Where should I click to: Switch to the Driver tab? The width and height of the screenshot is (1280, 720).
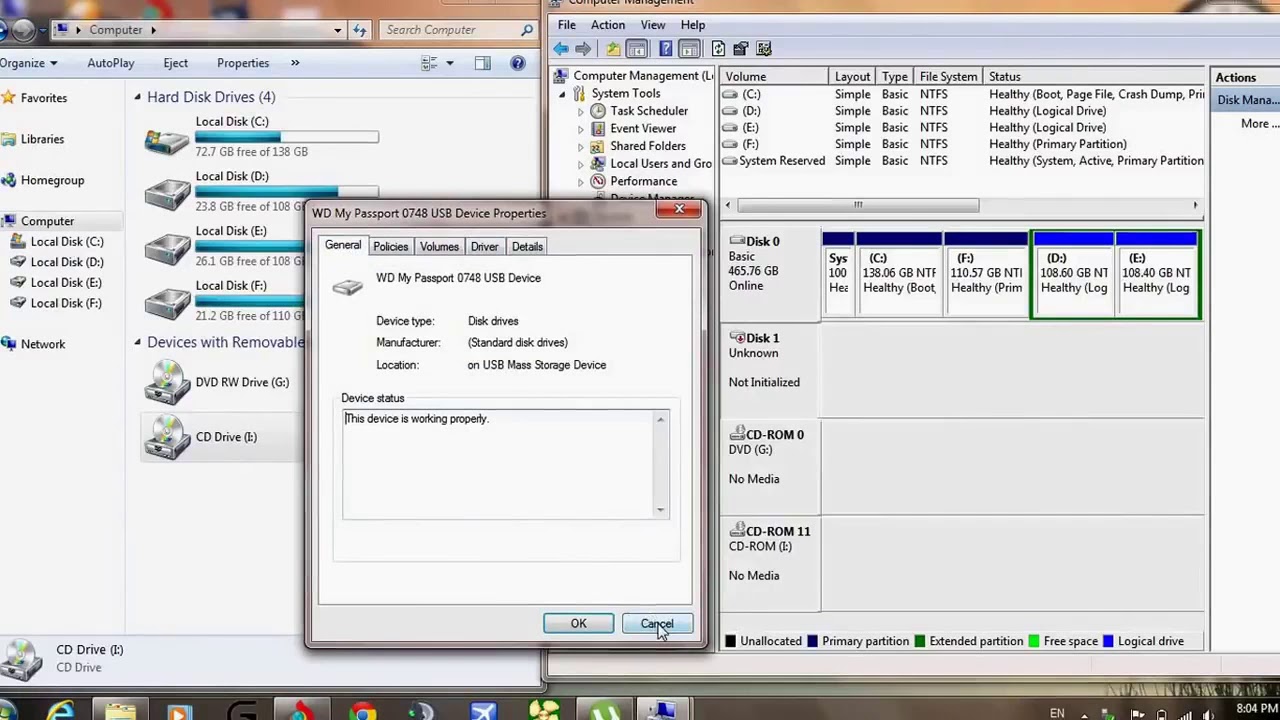coord(484,247)
